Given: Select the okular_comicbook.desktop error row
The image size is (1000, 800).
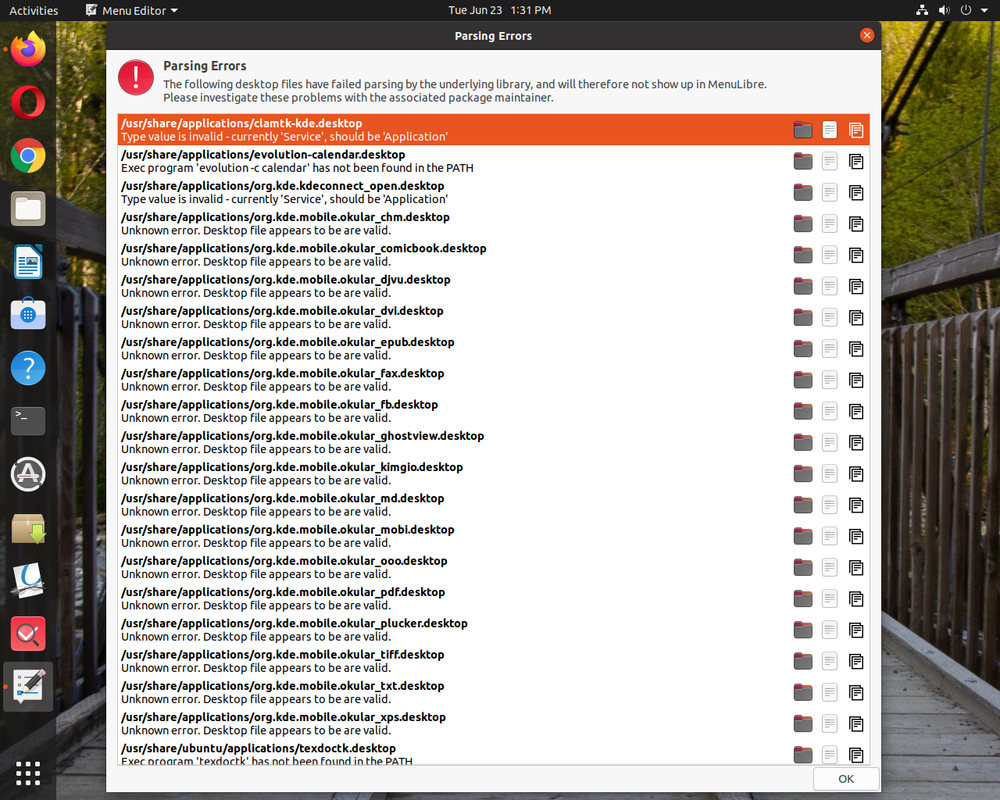Looking at the screenshot, I should coord(494,255).
